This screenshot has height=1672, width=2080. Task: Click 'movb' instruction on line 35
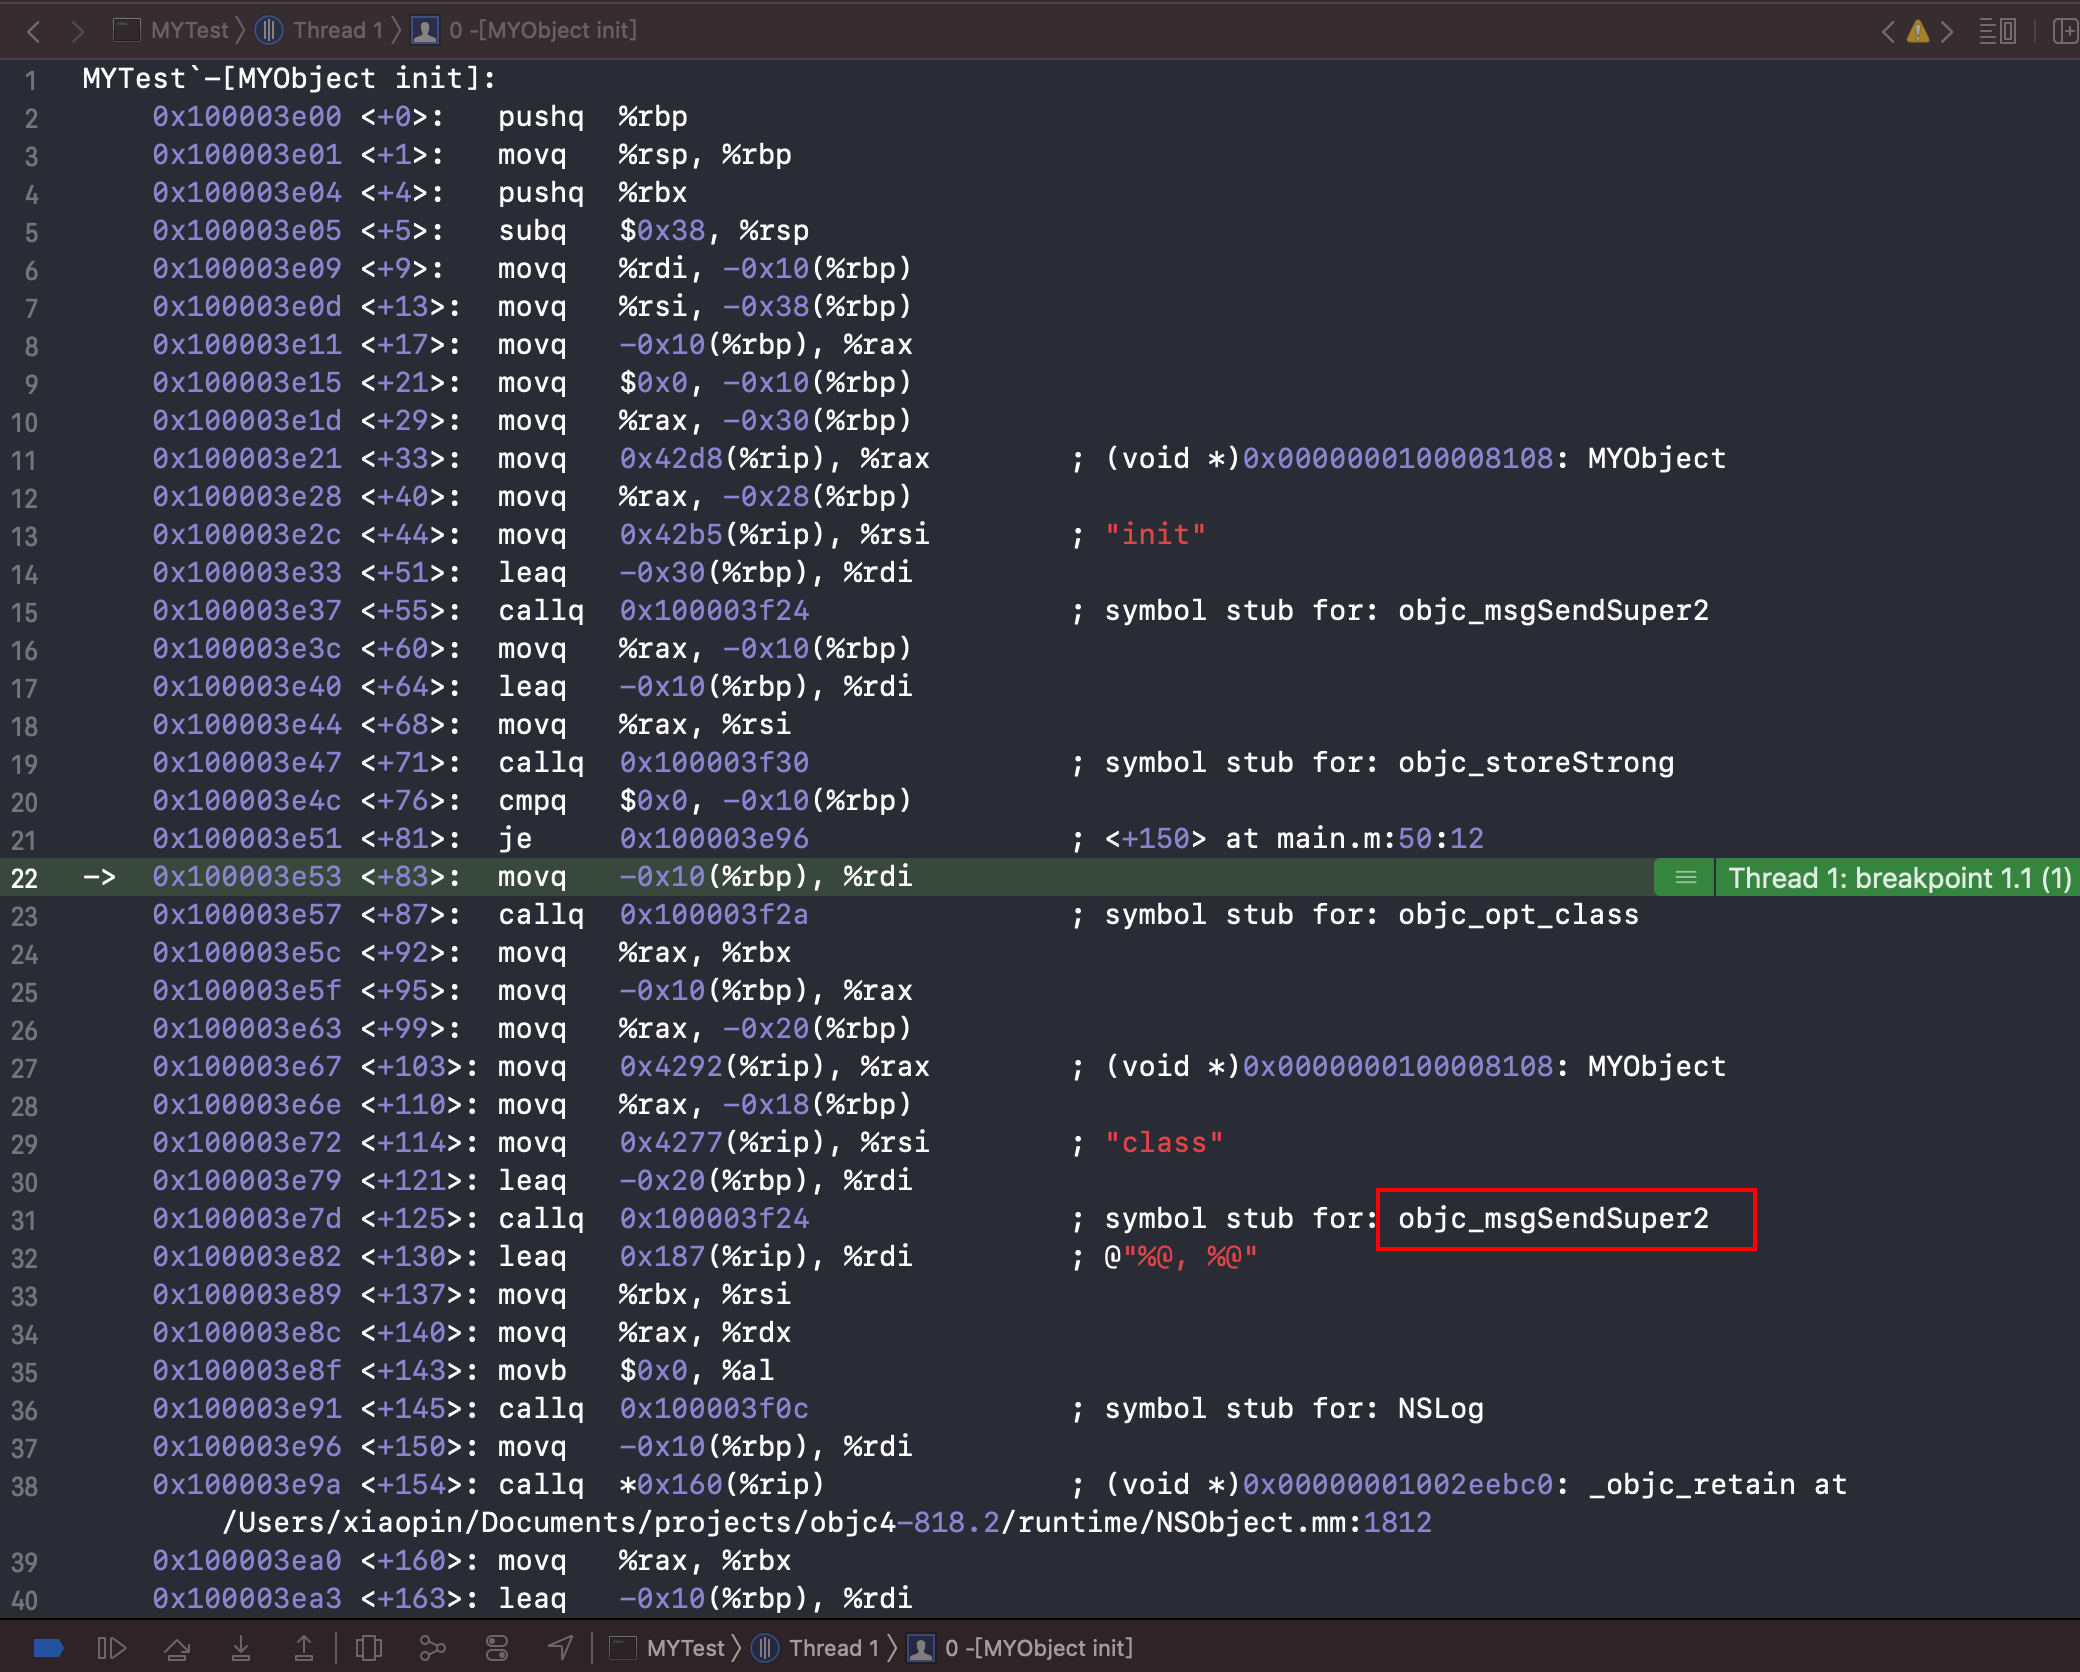pyautogui.click(x=532, y=1370)
